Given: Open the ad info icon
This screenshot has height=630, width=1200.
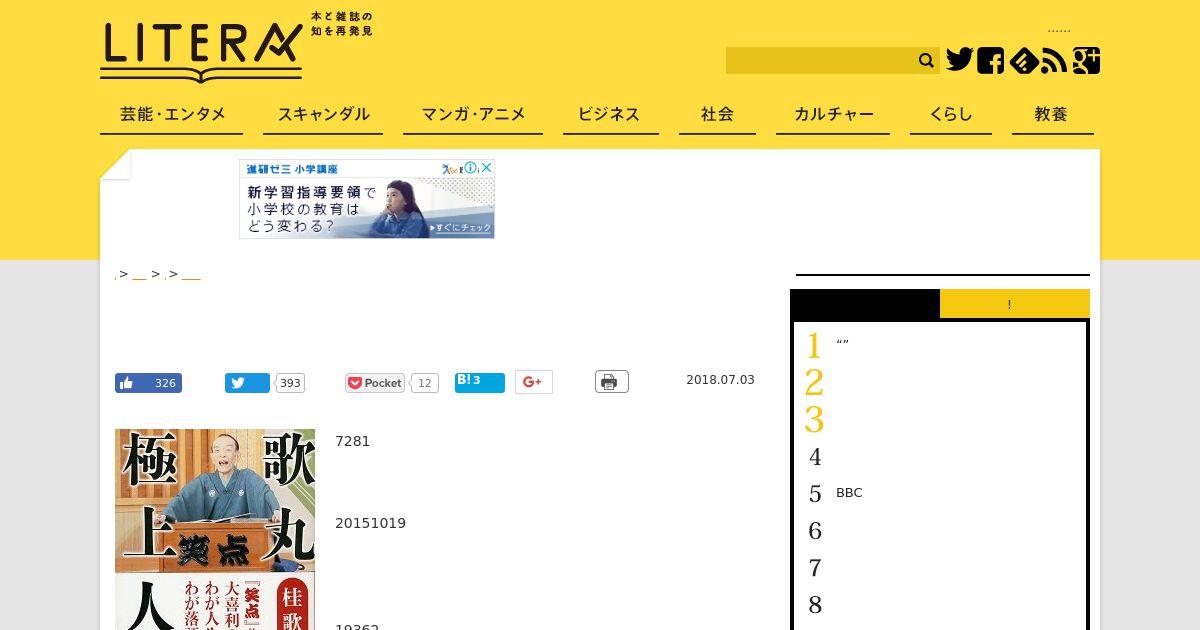Looking at the screenshot, I should click(x=470, y=168).
